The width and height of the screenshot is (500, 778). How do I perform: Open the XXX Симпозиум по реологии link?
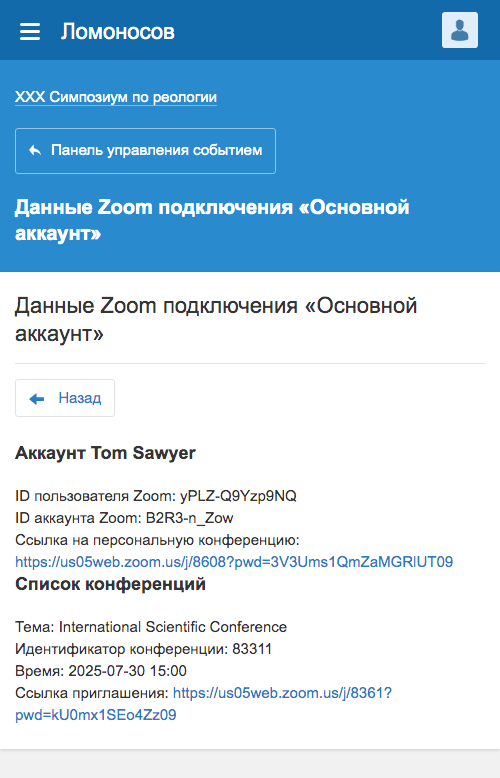point(116,97)
